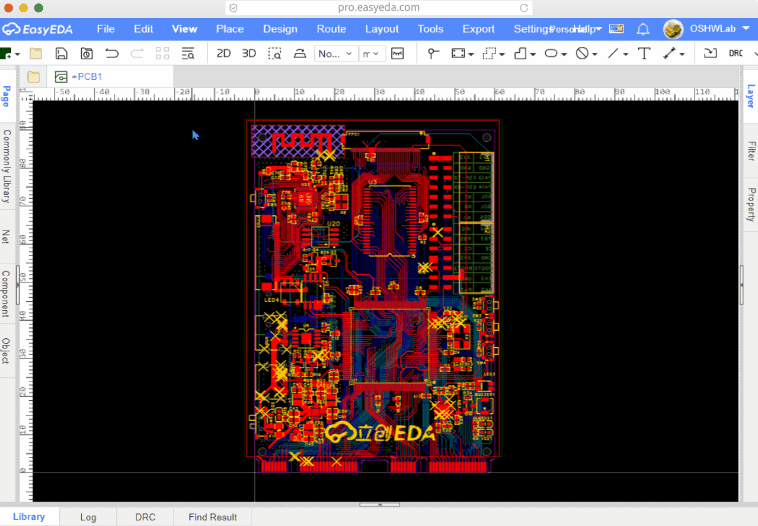Click the Undo arrow icon

(x=112, y=53)
